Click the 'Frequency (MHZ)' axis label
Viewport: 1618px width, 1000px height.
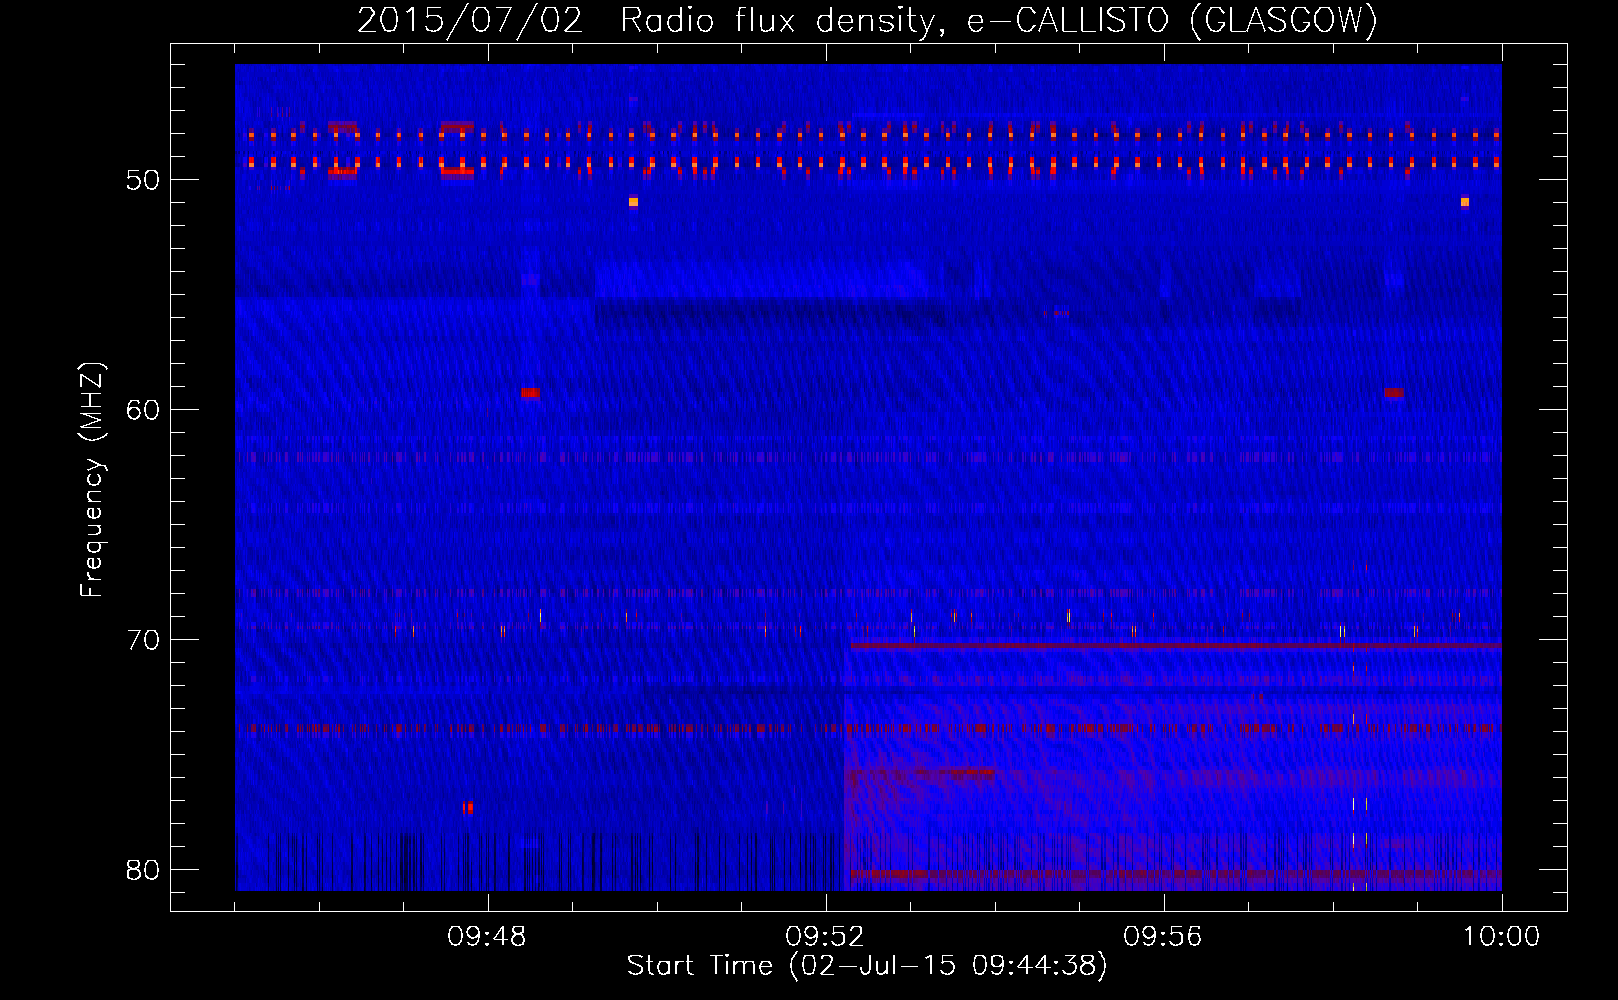92,480
